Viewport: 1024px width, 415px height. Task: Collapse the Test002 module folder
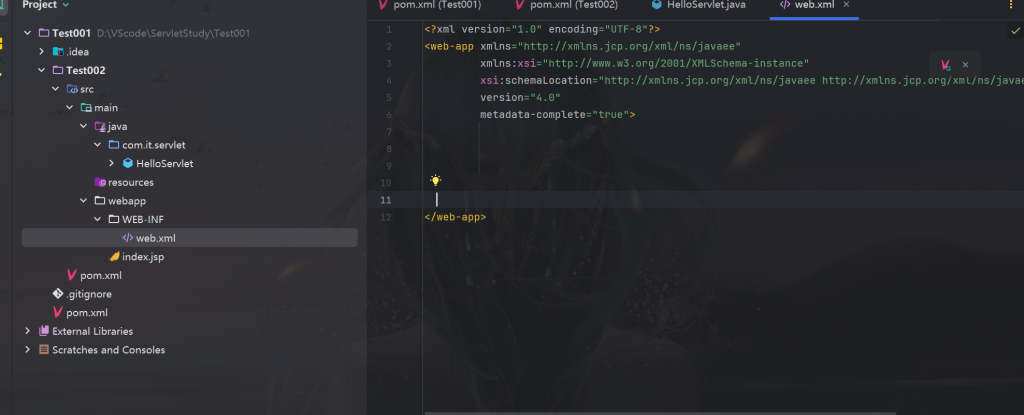coord(41,70)
